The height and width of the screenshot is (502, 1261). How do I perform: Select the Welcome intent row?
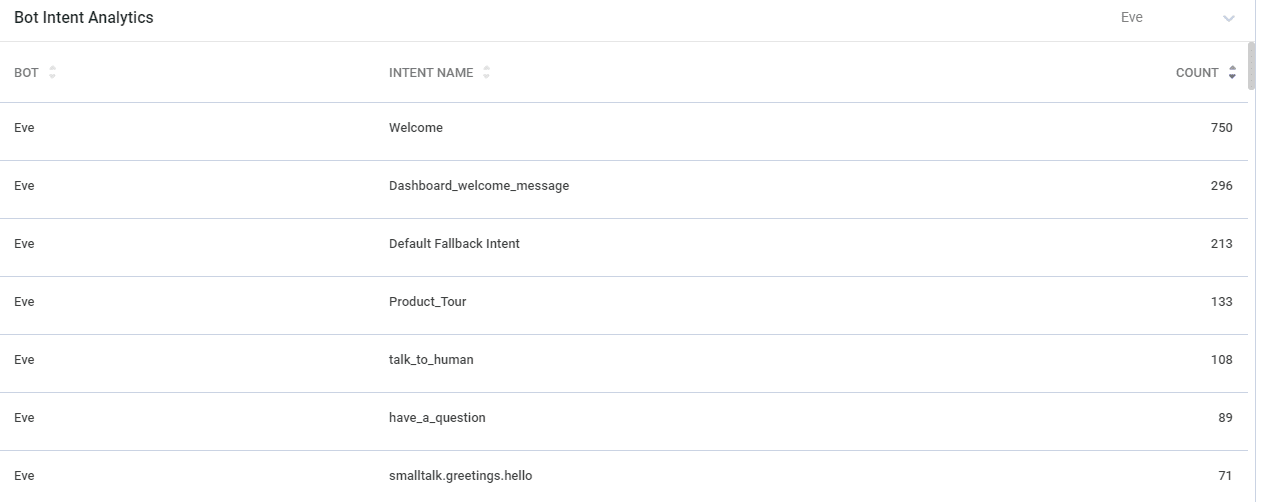pos(416,128)
